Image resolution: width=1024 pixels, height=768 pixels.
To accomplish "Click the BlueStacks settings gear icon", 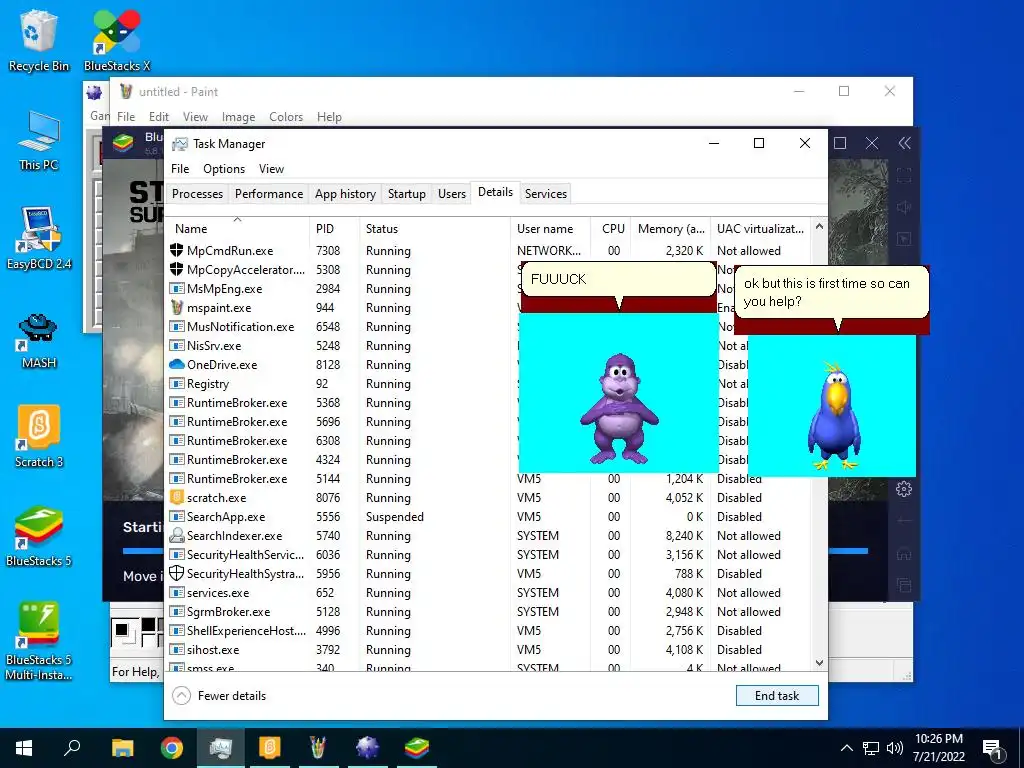I will (x=904, y=488).
